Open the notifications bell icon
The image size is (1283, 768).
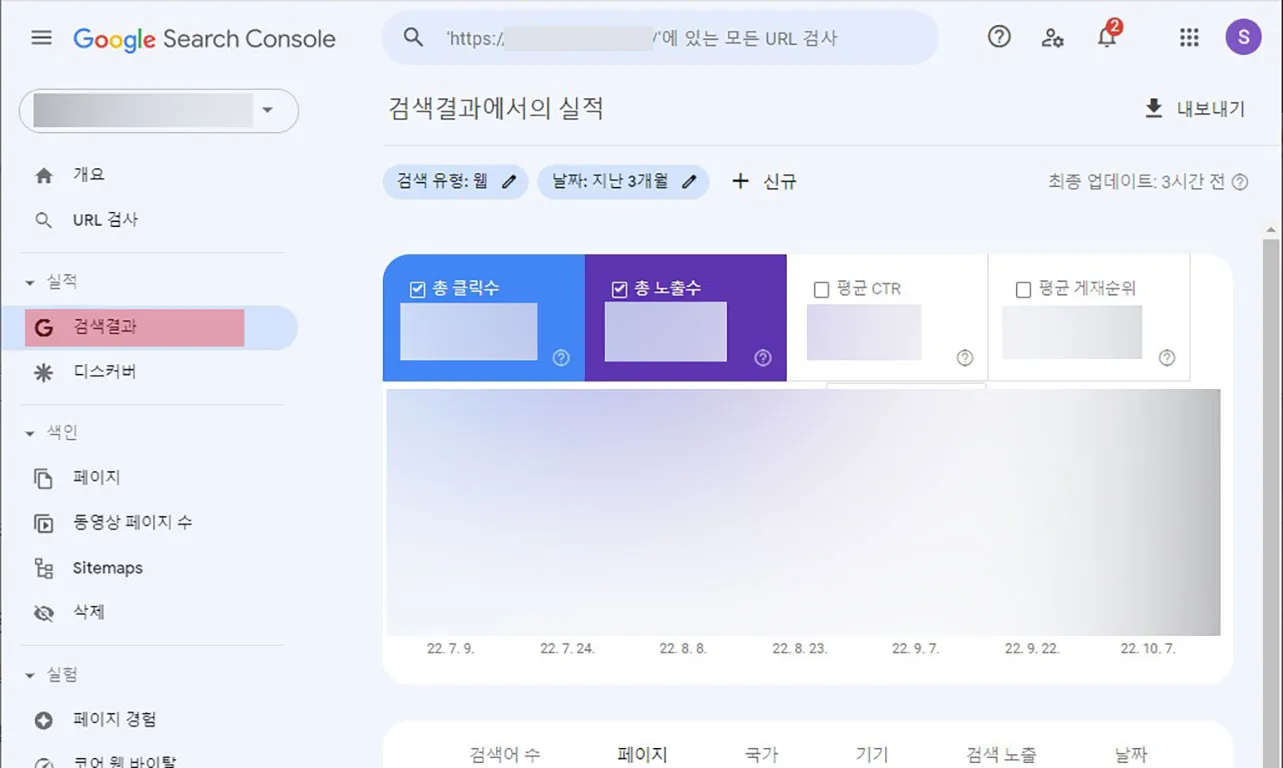[x=1107, y=37]
